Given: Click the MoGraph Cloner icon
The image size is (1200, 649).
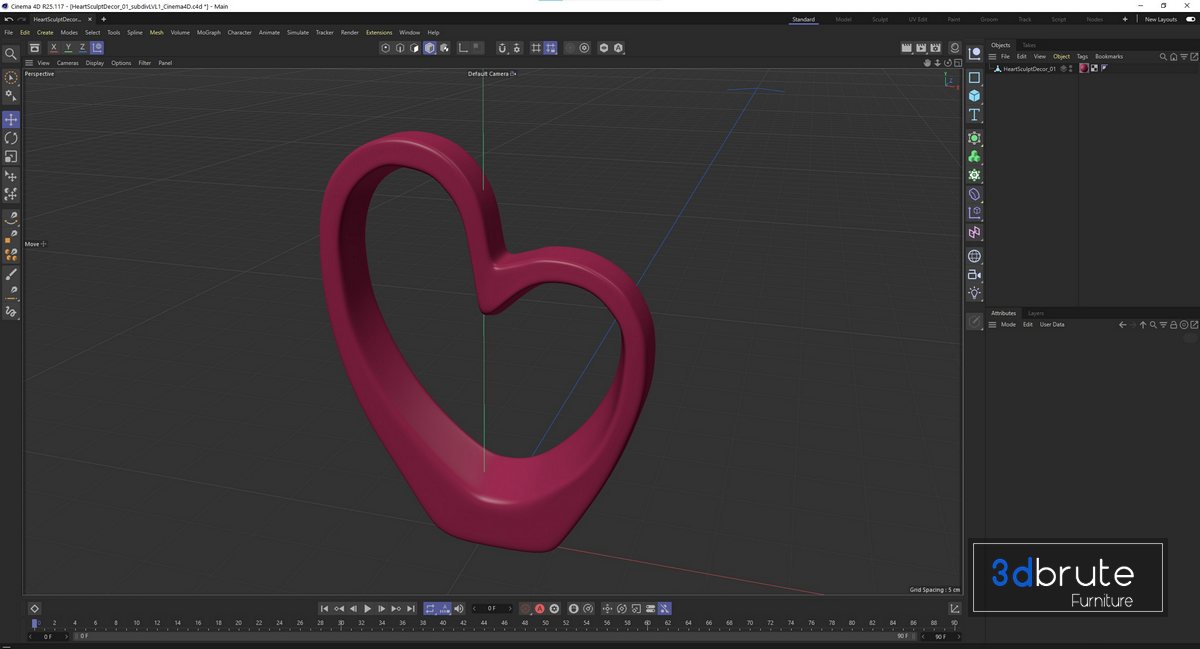Looking at the screenshot, I should pos(974,157).
